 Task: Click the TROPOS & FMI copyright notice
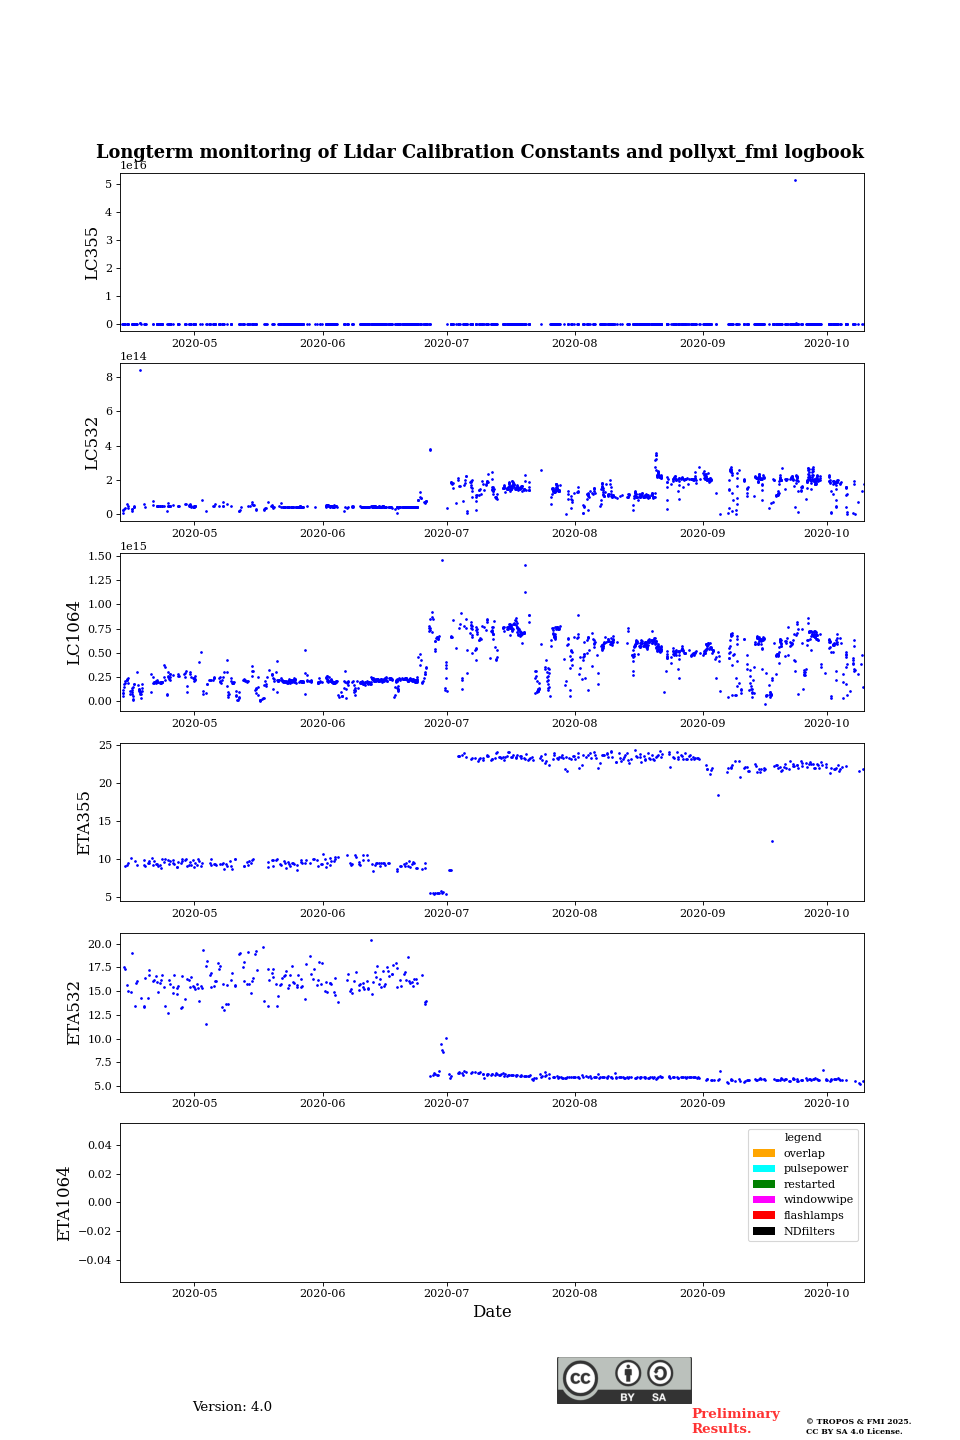coord(858,1426)
